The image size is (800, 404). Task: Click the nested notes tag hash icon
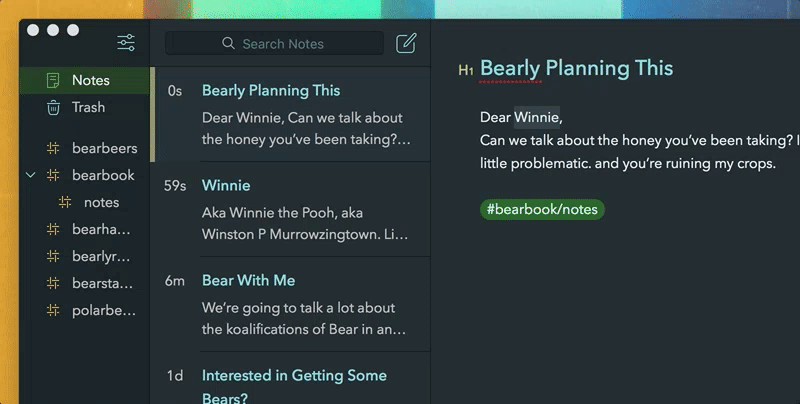click(x=66, y=202)
